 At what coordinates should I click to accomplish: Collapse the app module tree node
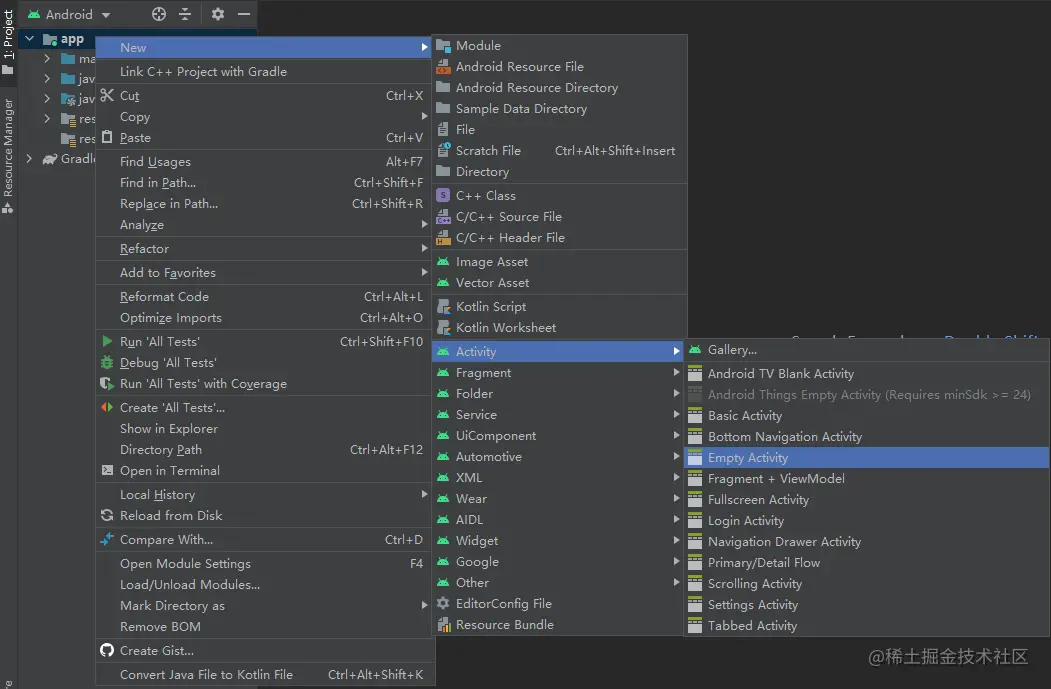[x=29, y=39]
